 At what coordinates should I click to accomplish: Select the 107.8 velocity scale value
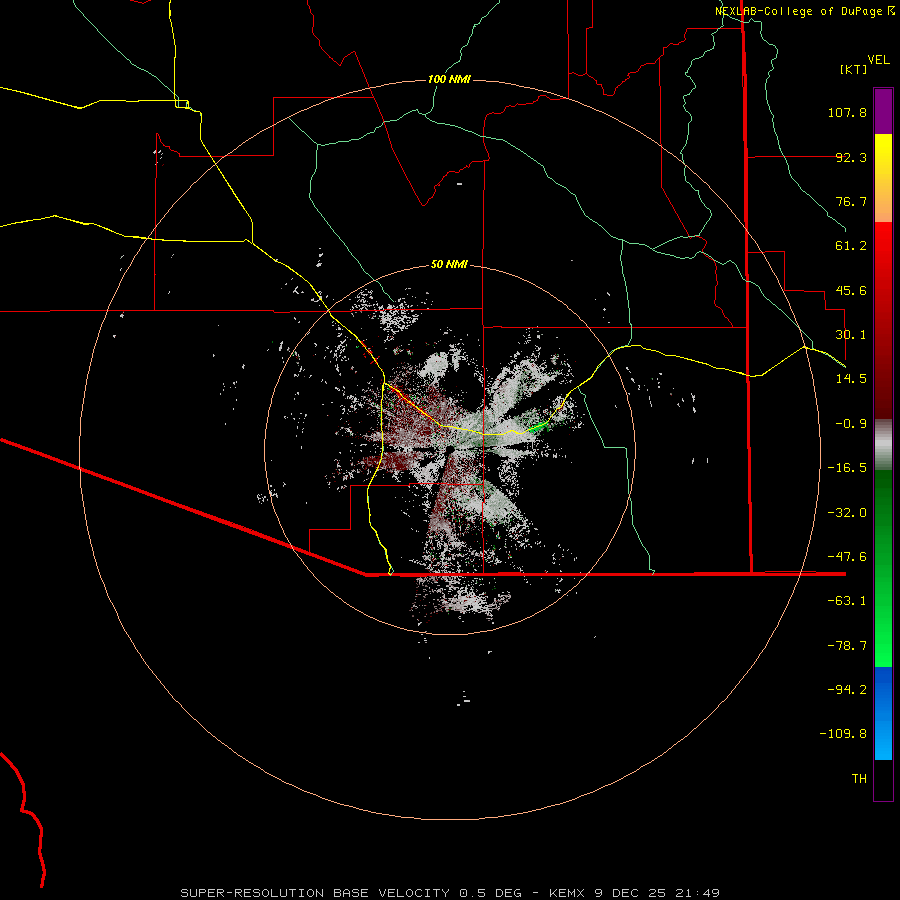[x=847, y=112]
